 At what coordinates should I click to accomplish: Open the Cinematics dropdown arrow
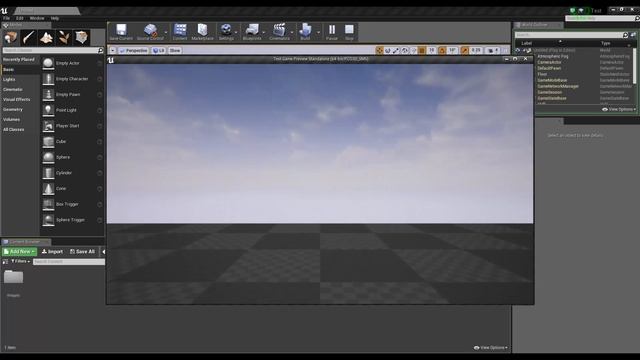(292, 32)
